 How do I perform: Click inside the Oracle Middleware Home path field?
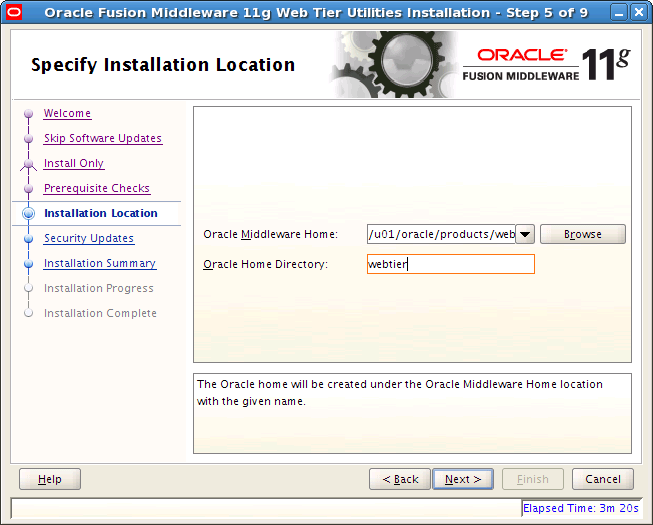441,234
